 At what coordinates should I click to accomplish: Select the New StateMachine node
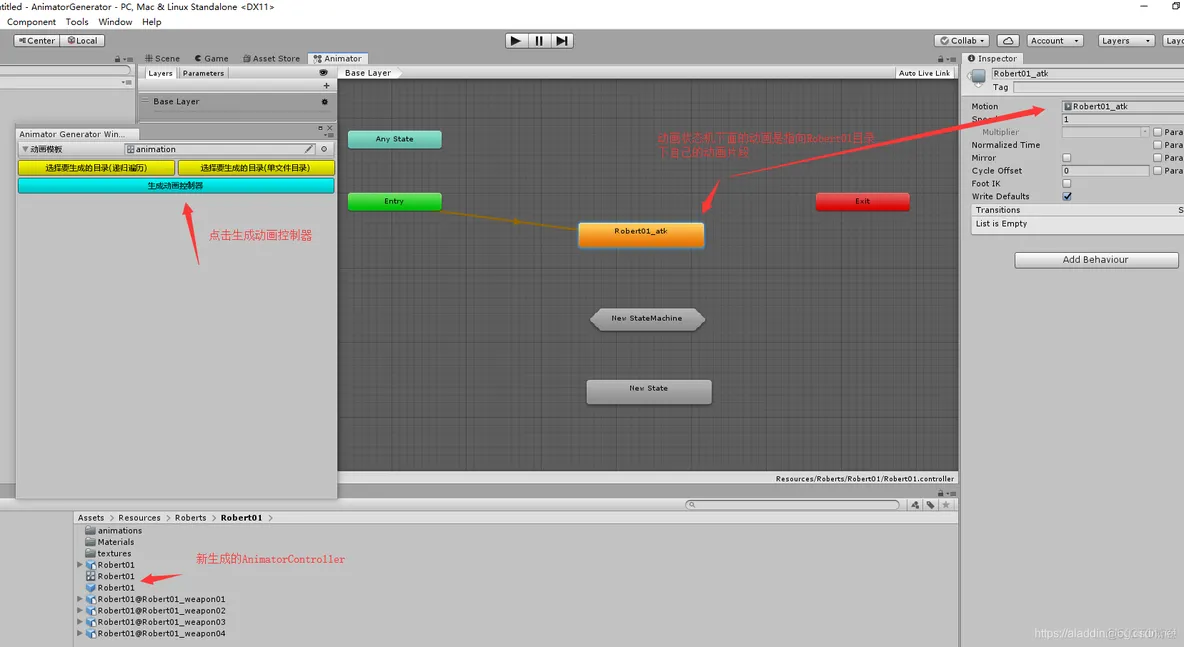click(647, 319)
